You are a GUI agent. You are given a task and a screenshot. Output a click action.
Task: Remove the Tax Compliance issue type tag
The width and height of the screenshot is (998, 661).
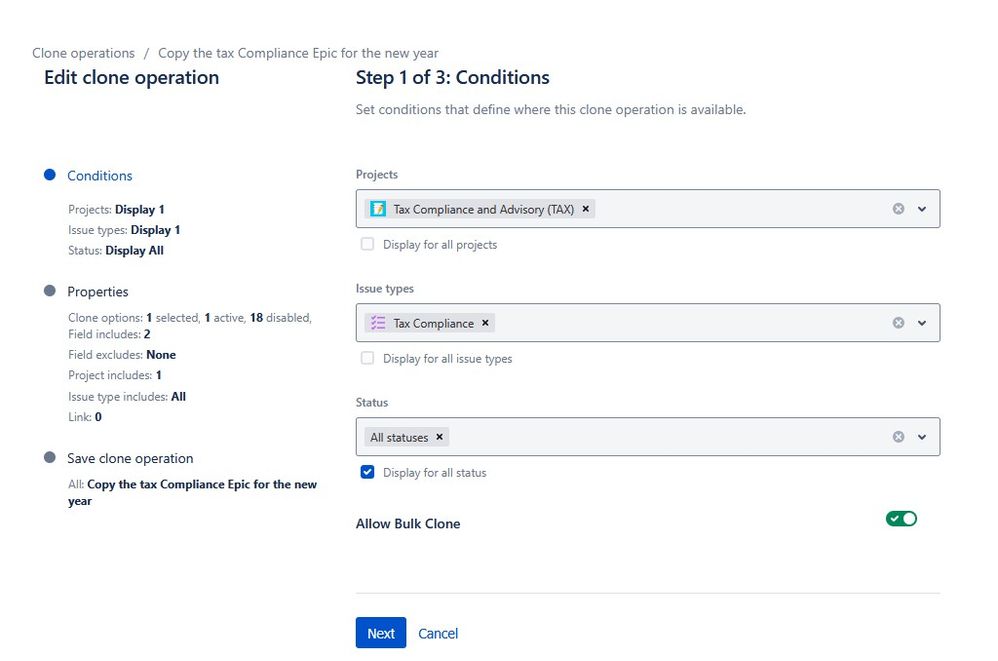point(485,323)
